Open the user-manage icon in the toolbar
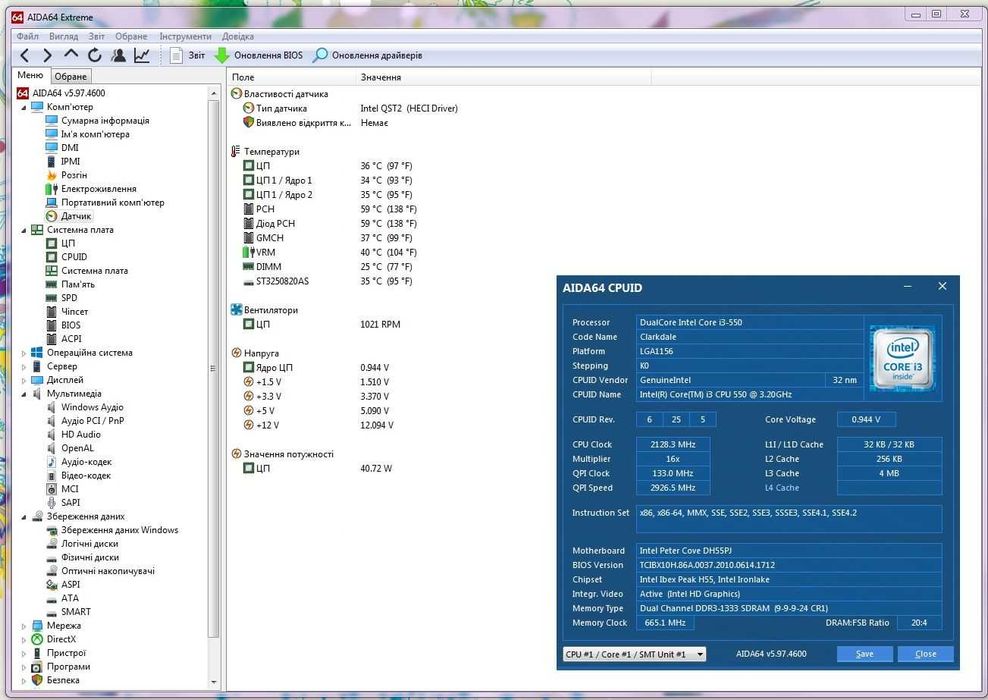 click(x=118, y=55)
